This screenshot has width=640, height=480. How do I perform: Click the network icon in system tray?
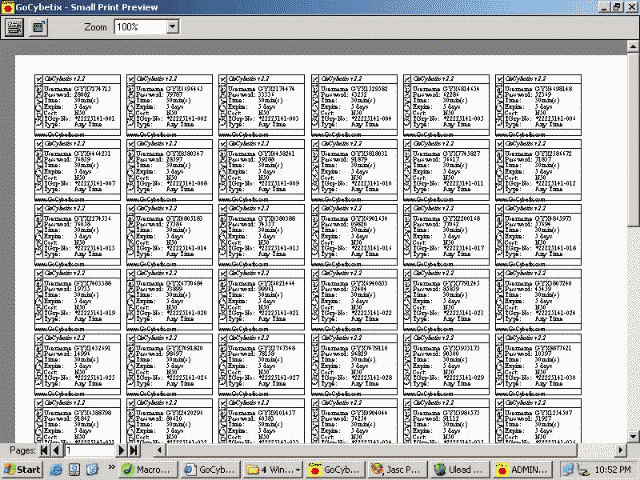(x=567, y=470)
